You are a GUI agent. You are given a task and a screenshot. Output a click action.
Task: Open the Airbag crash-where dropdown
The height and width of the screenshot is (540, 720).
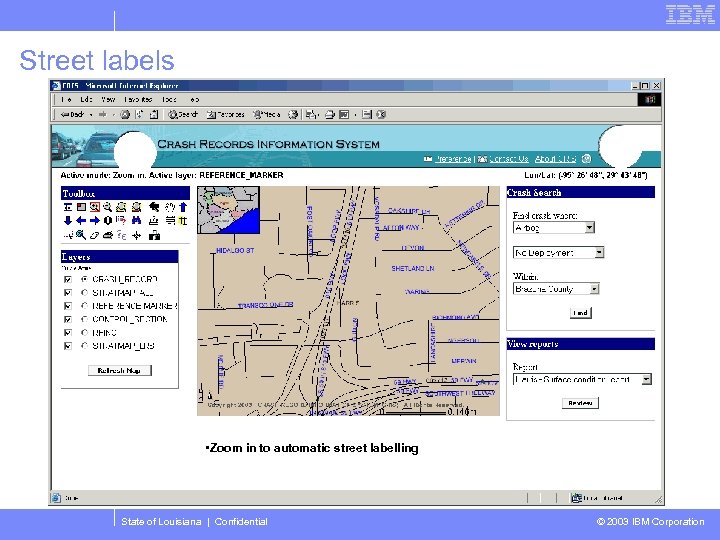(554, 227)
